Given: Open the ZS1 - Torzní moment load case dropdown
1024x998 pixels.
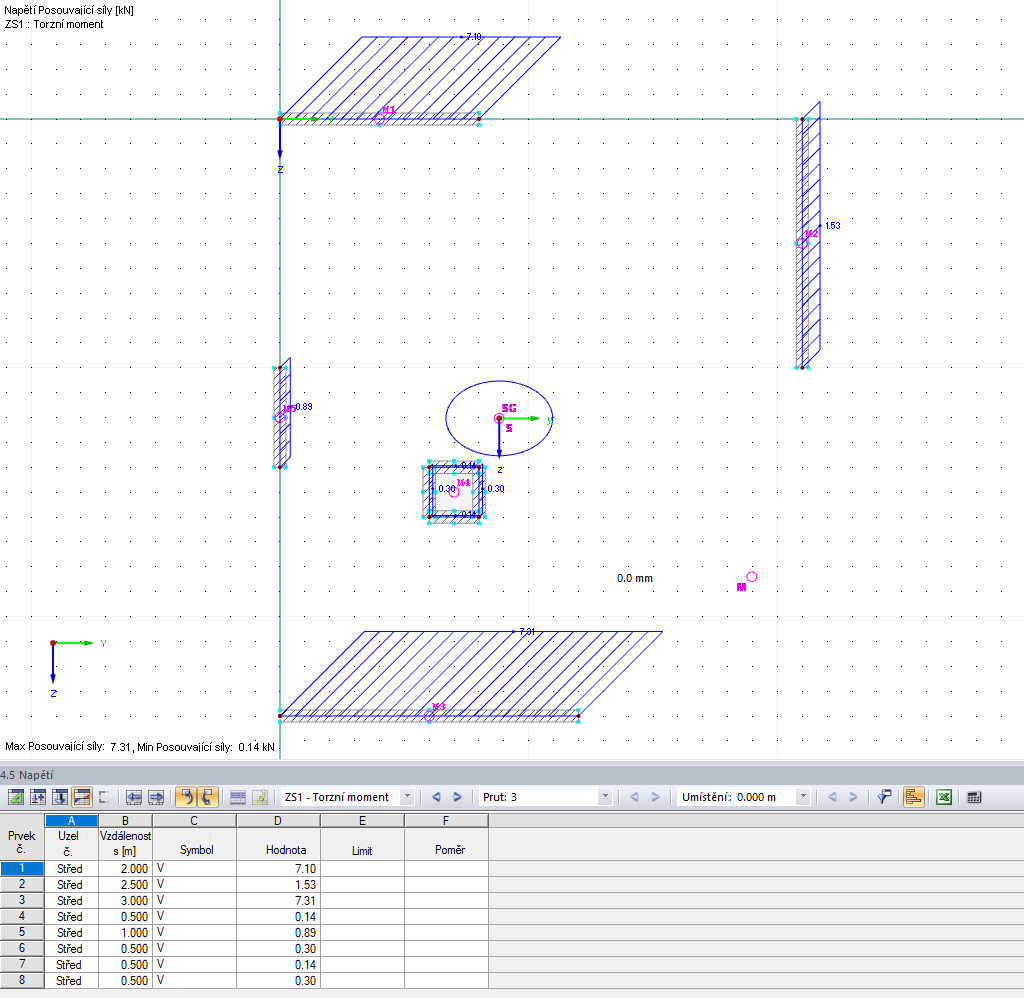Looking at the screenshot, I should tap(407, 797).
